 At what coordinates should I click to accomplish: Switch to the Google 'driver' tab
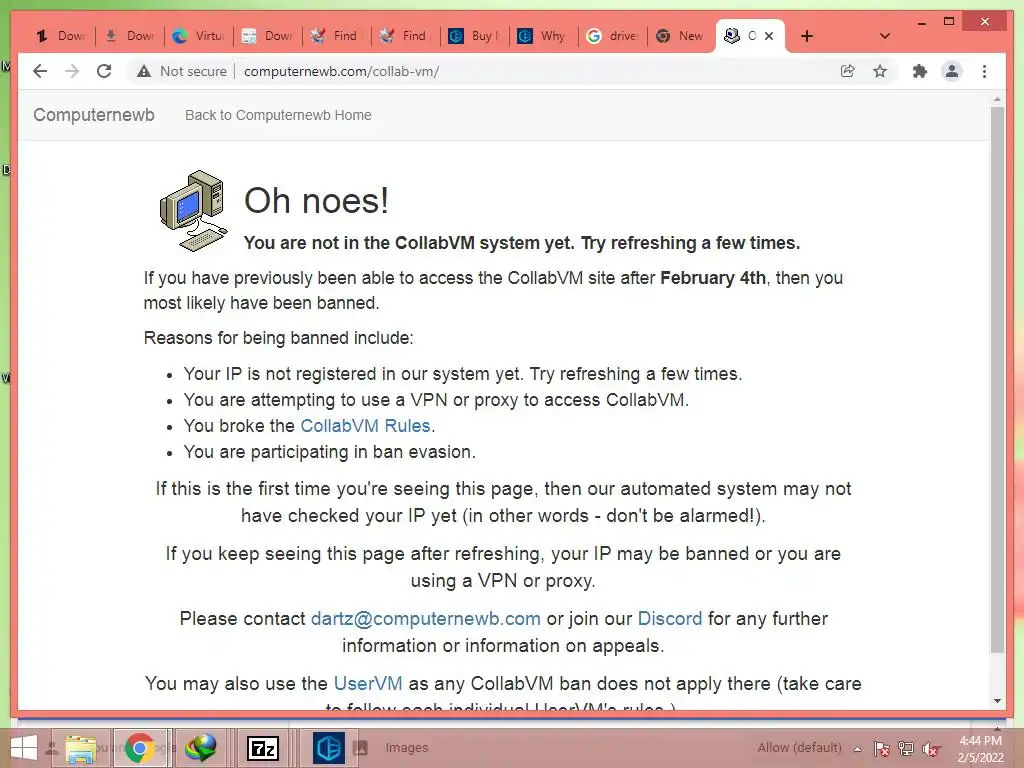coord(613,36)
